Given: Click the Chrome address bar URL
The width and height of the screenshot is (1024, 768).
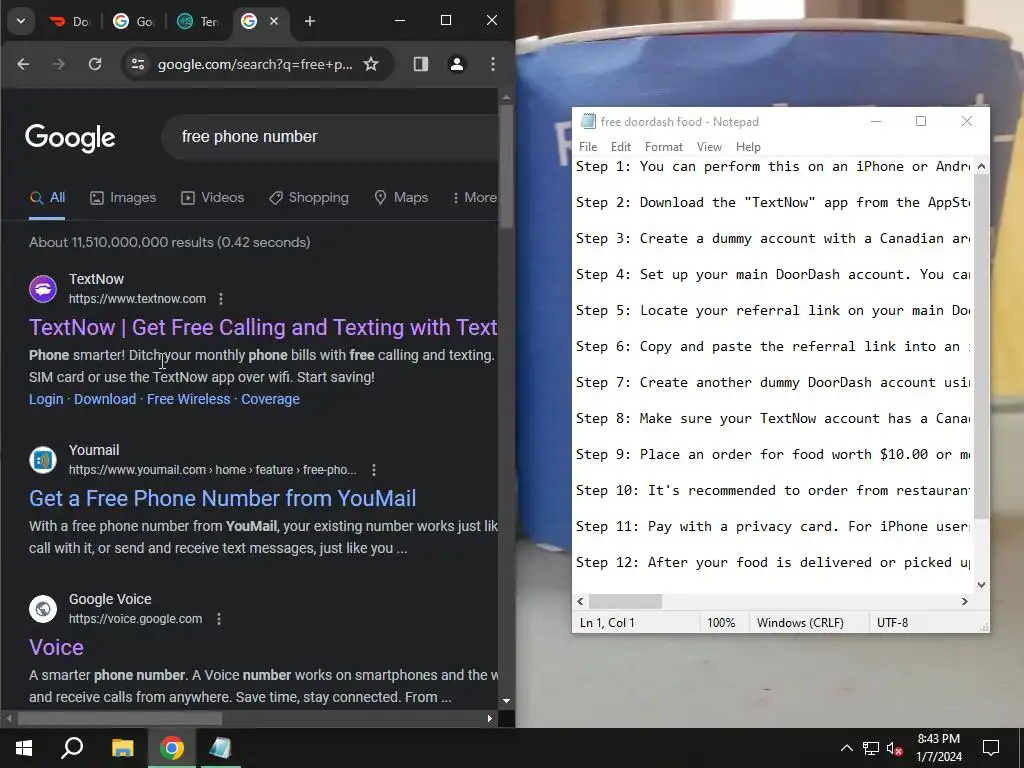Looking at the screenshot, I should tap(255, 64).
